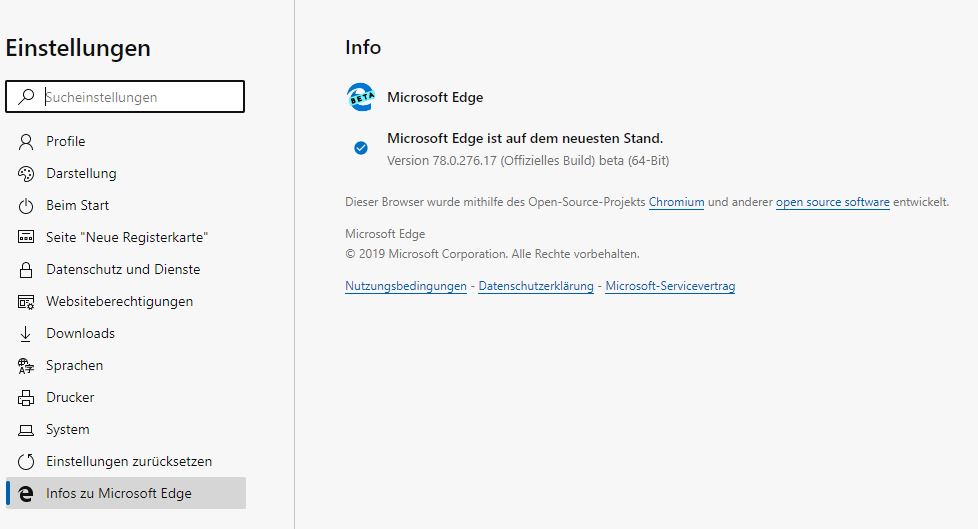Click the Einstellungen heading
The height and width of the screenshot is (529, 978).
point(78,49)
